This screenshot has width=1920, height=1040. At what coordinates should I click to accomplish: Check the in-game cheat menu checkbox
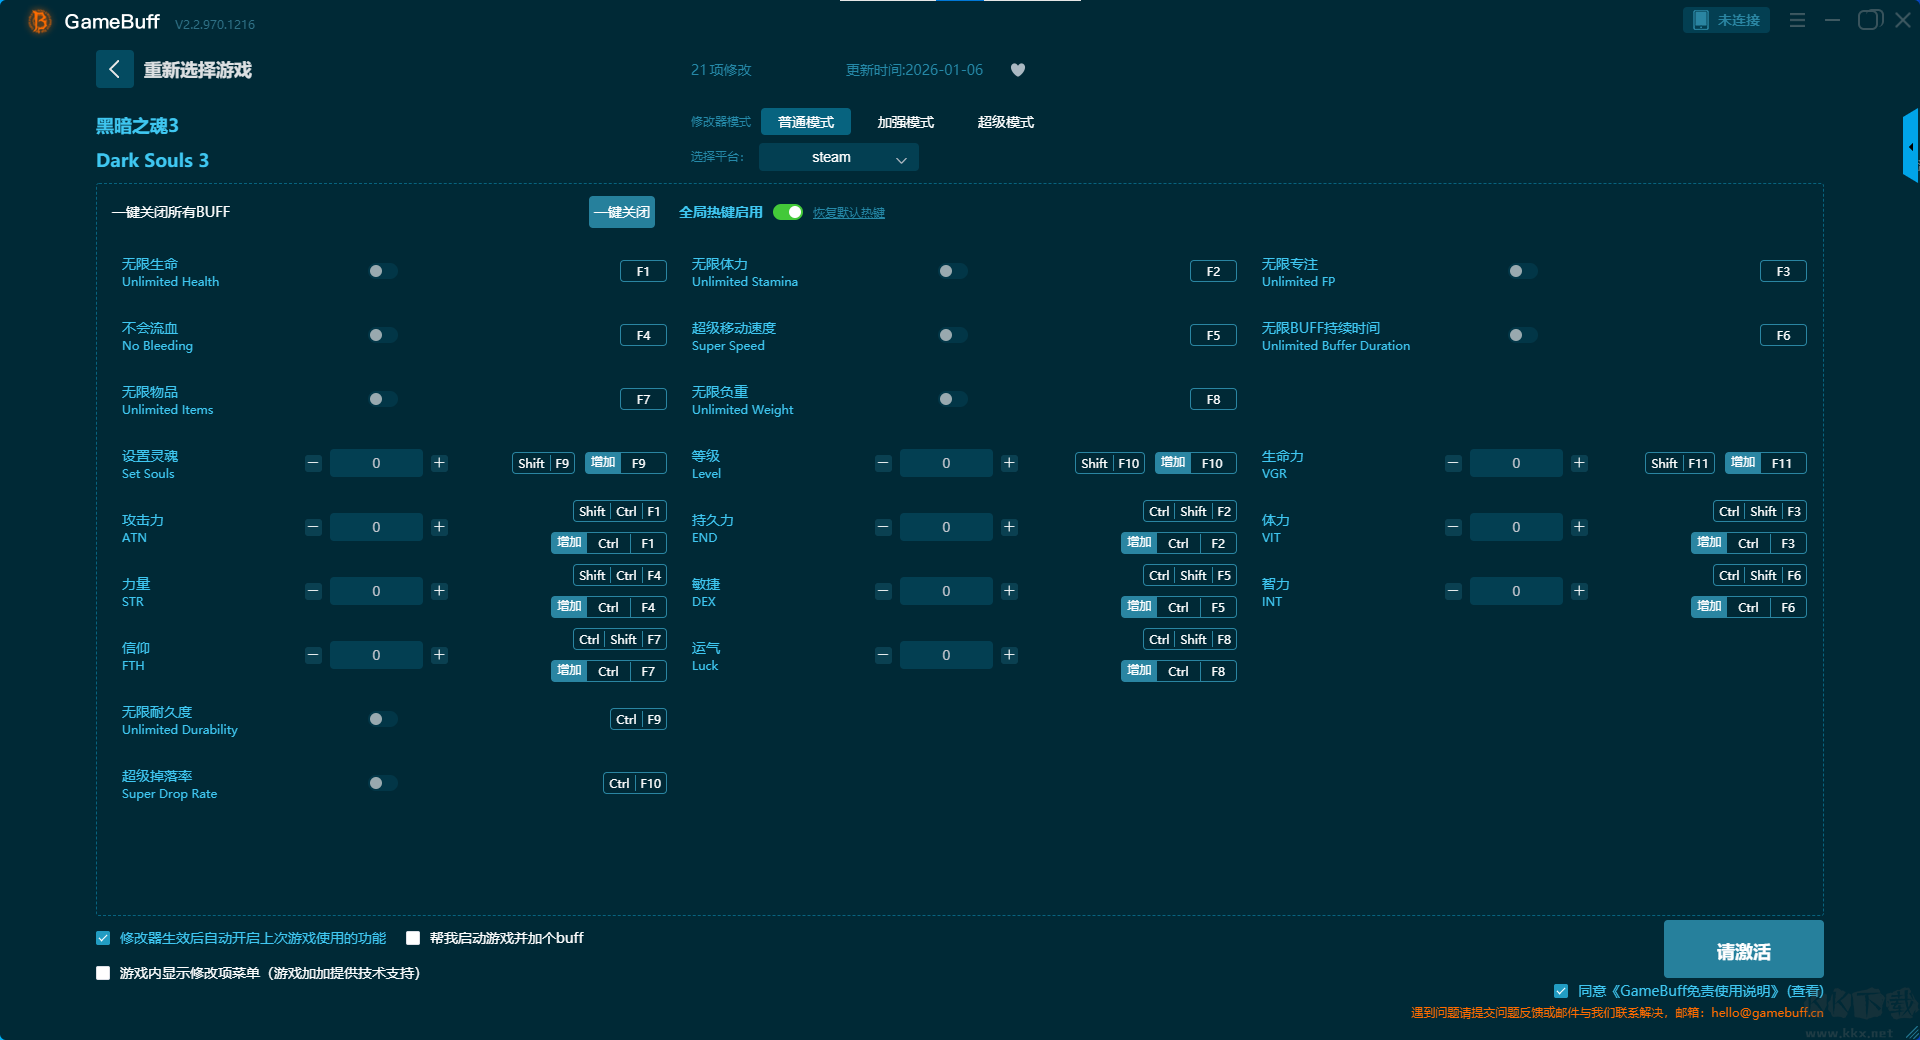click(x=103, y=973)
